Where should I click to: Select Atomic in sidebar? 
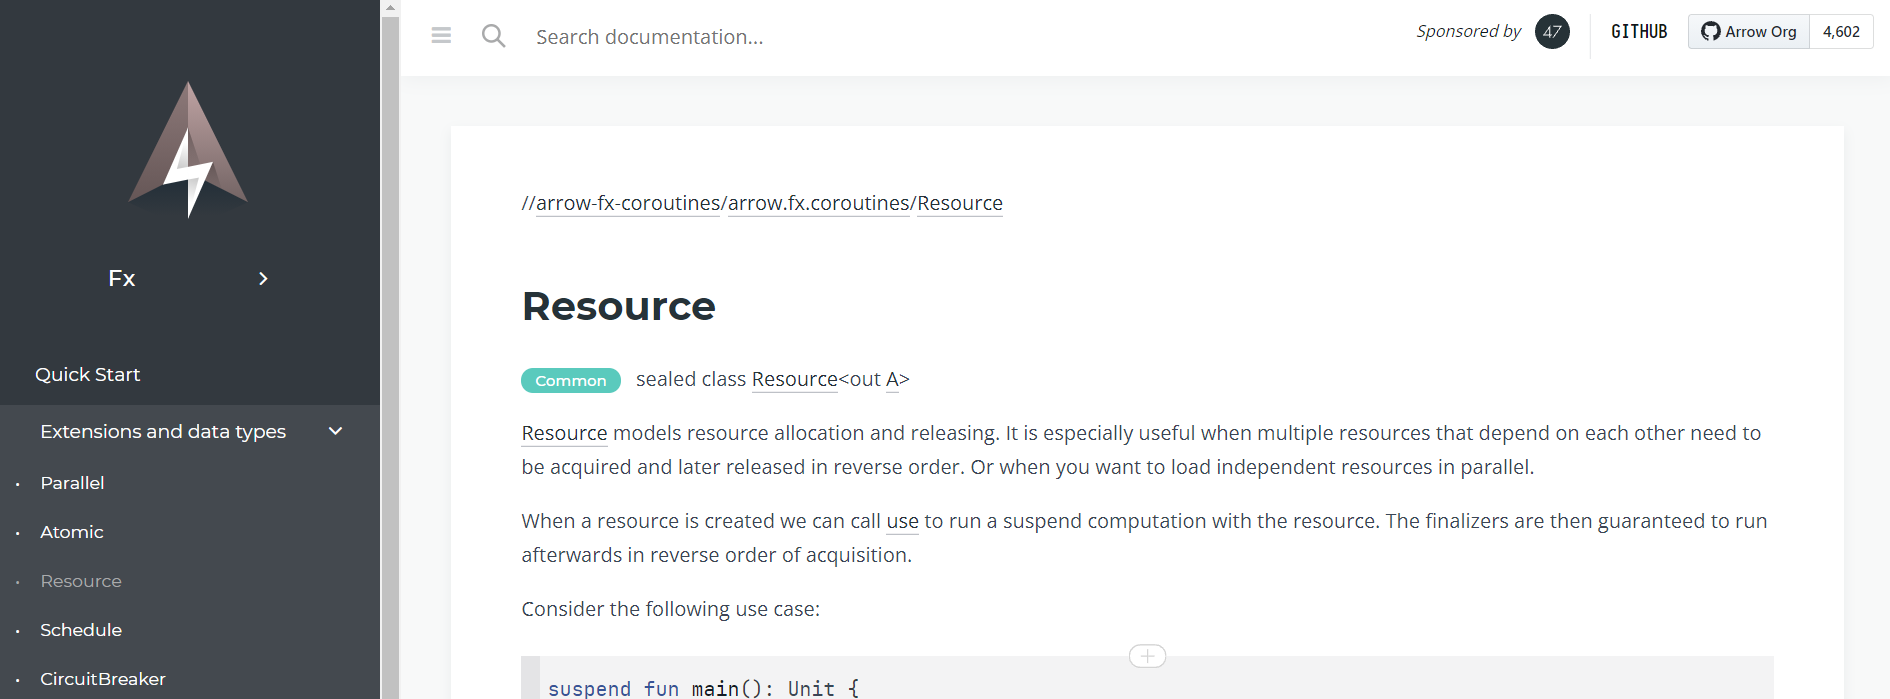click(72, 532)
